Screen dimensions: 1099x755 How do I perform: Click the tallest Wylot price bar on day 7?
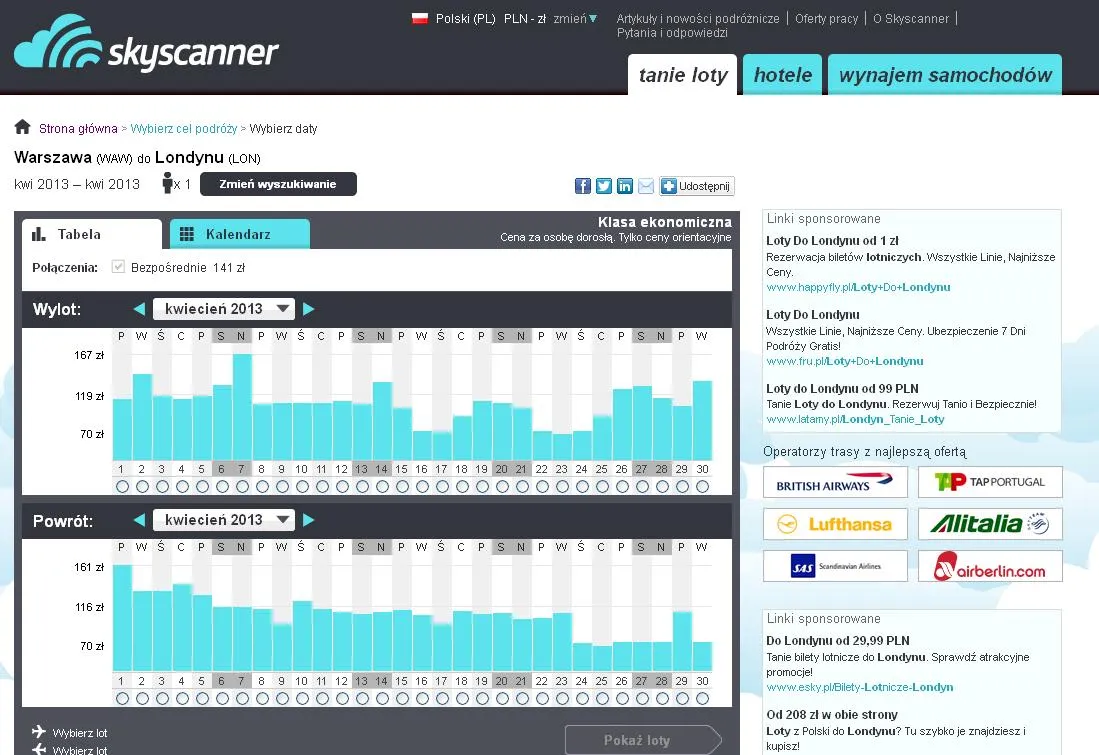tap(243, 407)
